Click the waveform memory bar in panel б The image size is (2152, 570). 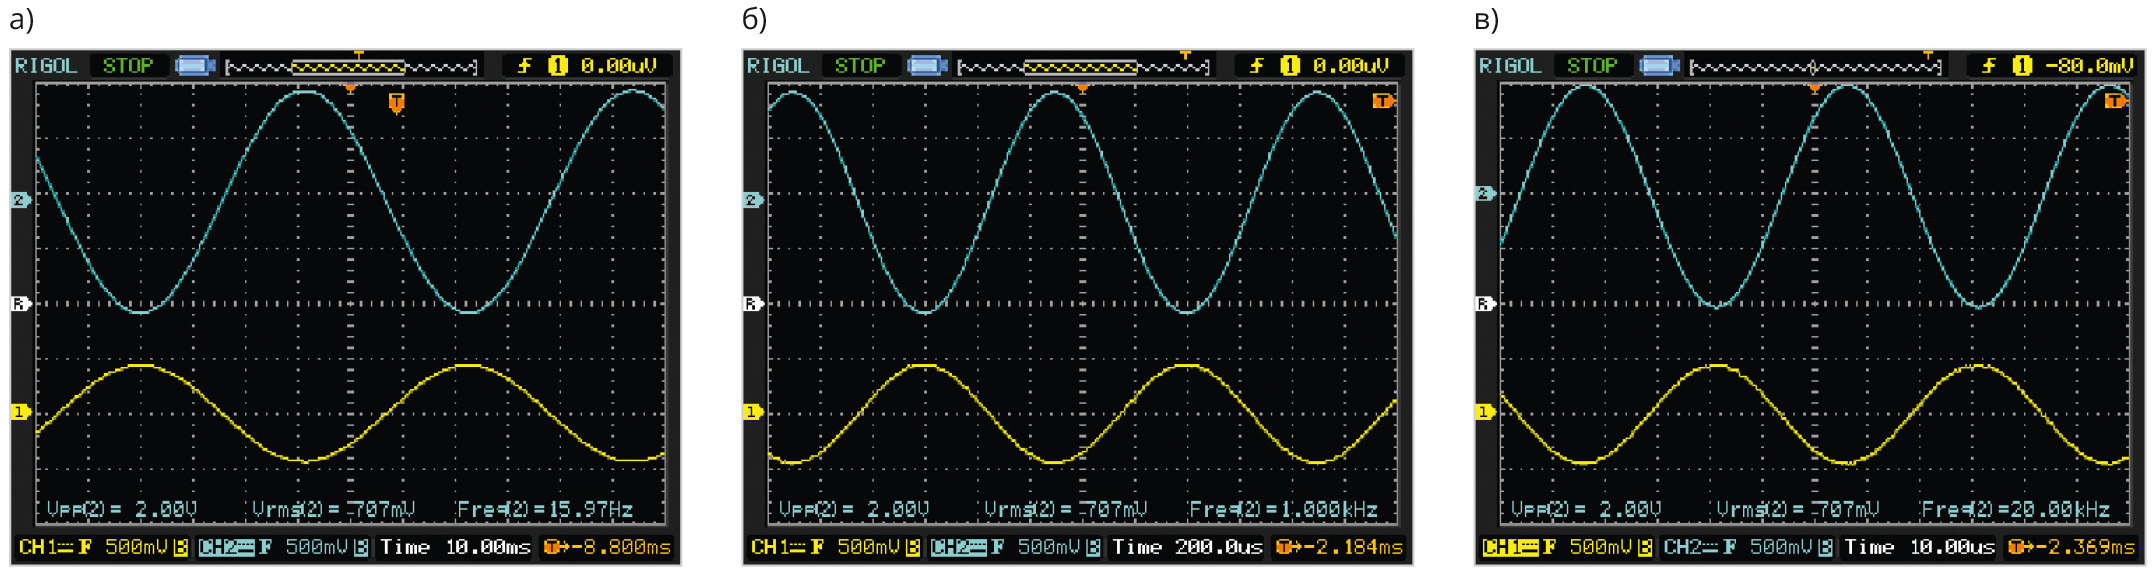[x=1082, y=67]
